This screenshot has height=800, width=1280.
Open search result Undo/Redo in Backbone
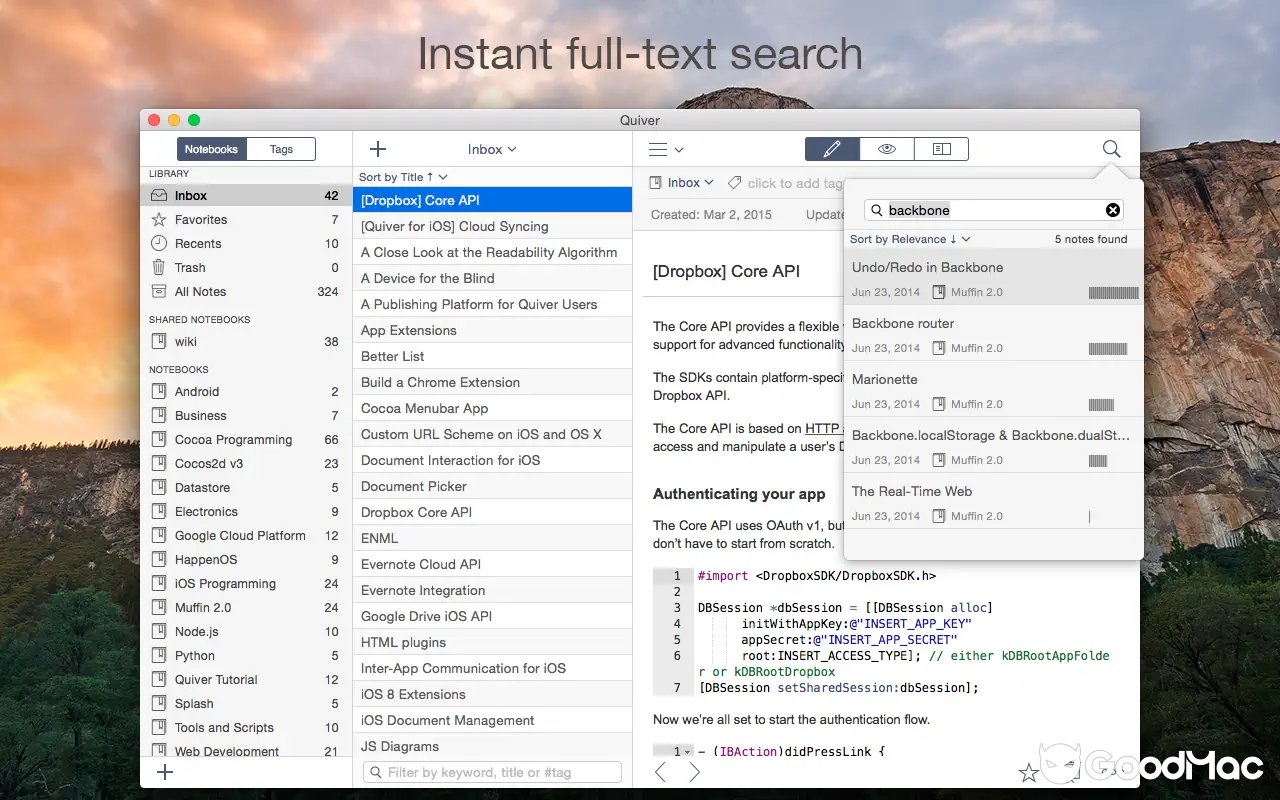point(994,278)
